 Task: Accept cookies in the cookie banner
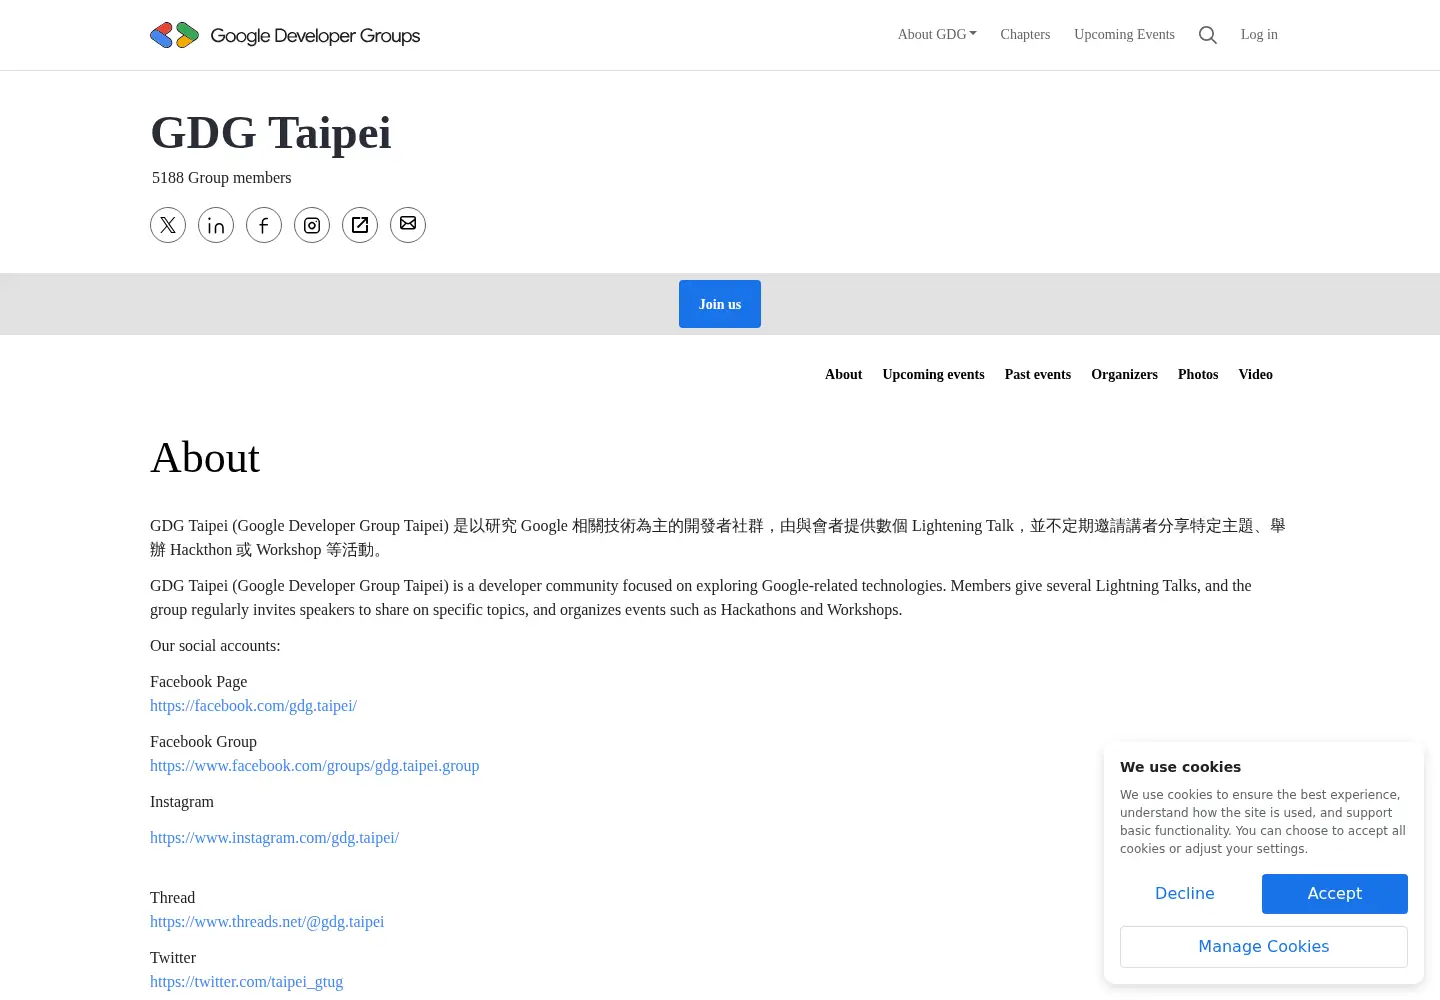tap(1335, 894)
